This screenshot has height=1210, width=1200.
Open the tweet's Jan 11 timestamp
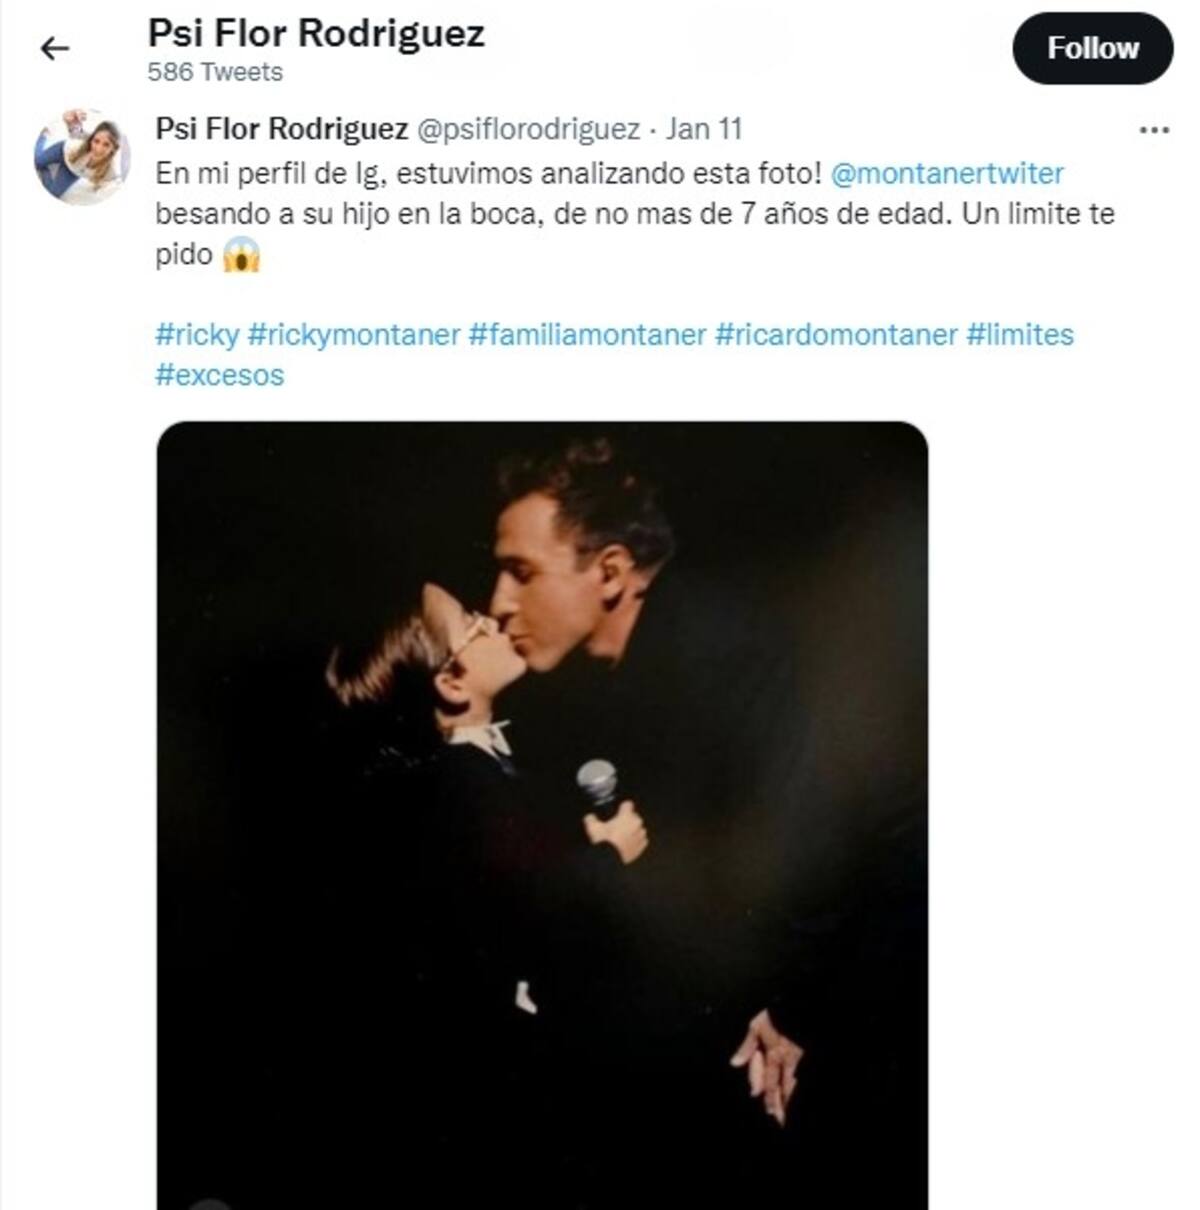[x=704, y=129]
